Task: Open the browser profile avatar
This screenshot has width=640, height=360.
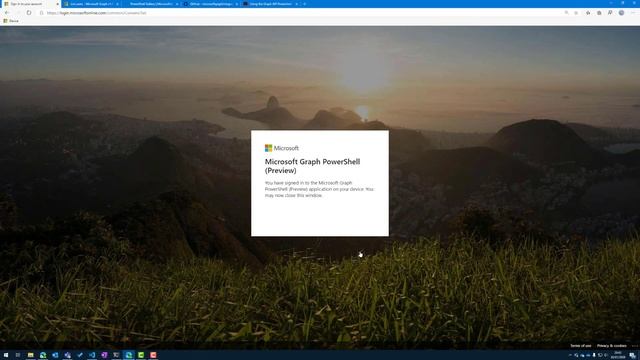Action: click(621, 13)
